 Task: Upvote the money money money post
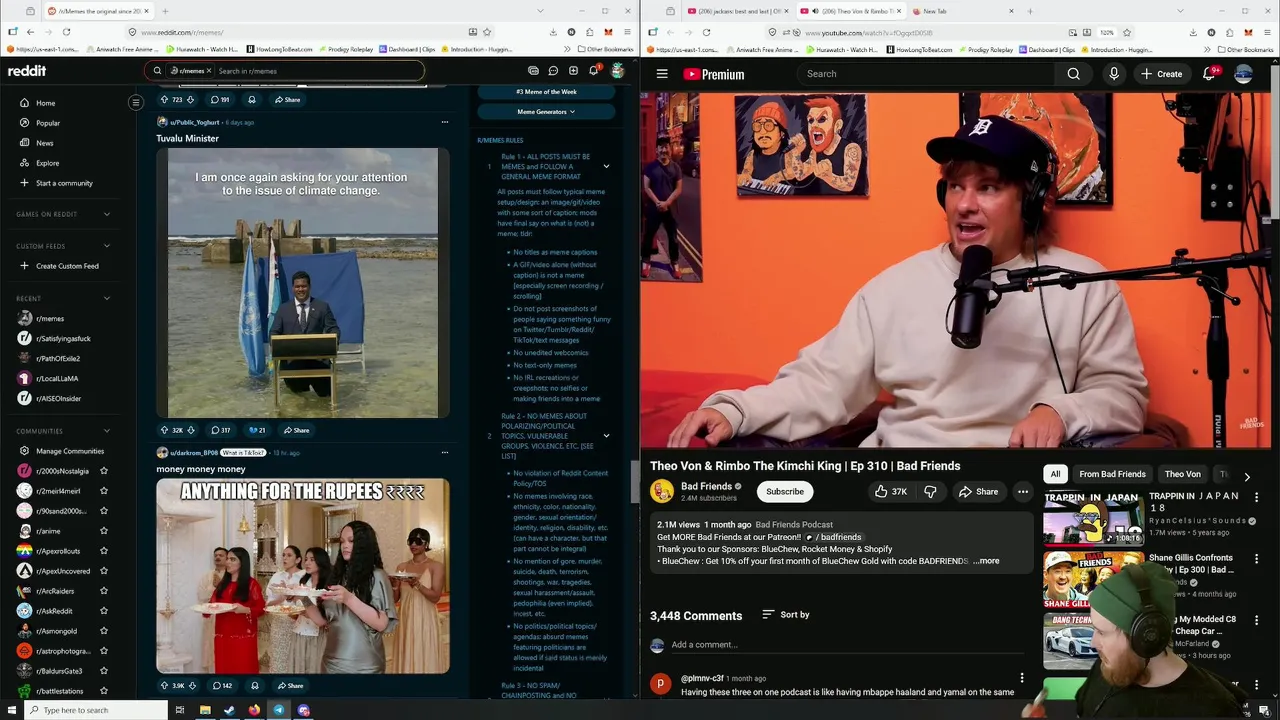[x=164, y=686]
